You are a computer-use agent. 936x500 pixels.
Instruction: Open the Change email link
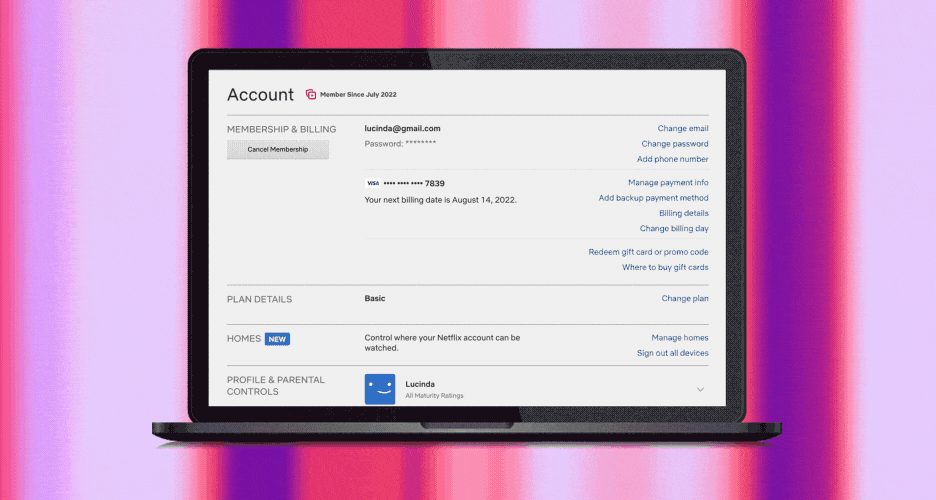[683, 129]
